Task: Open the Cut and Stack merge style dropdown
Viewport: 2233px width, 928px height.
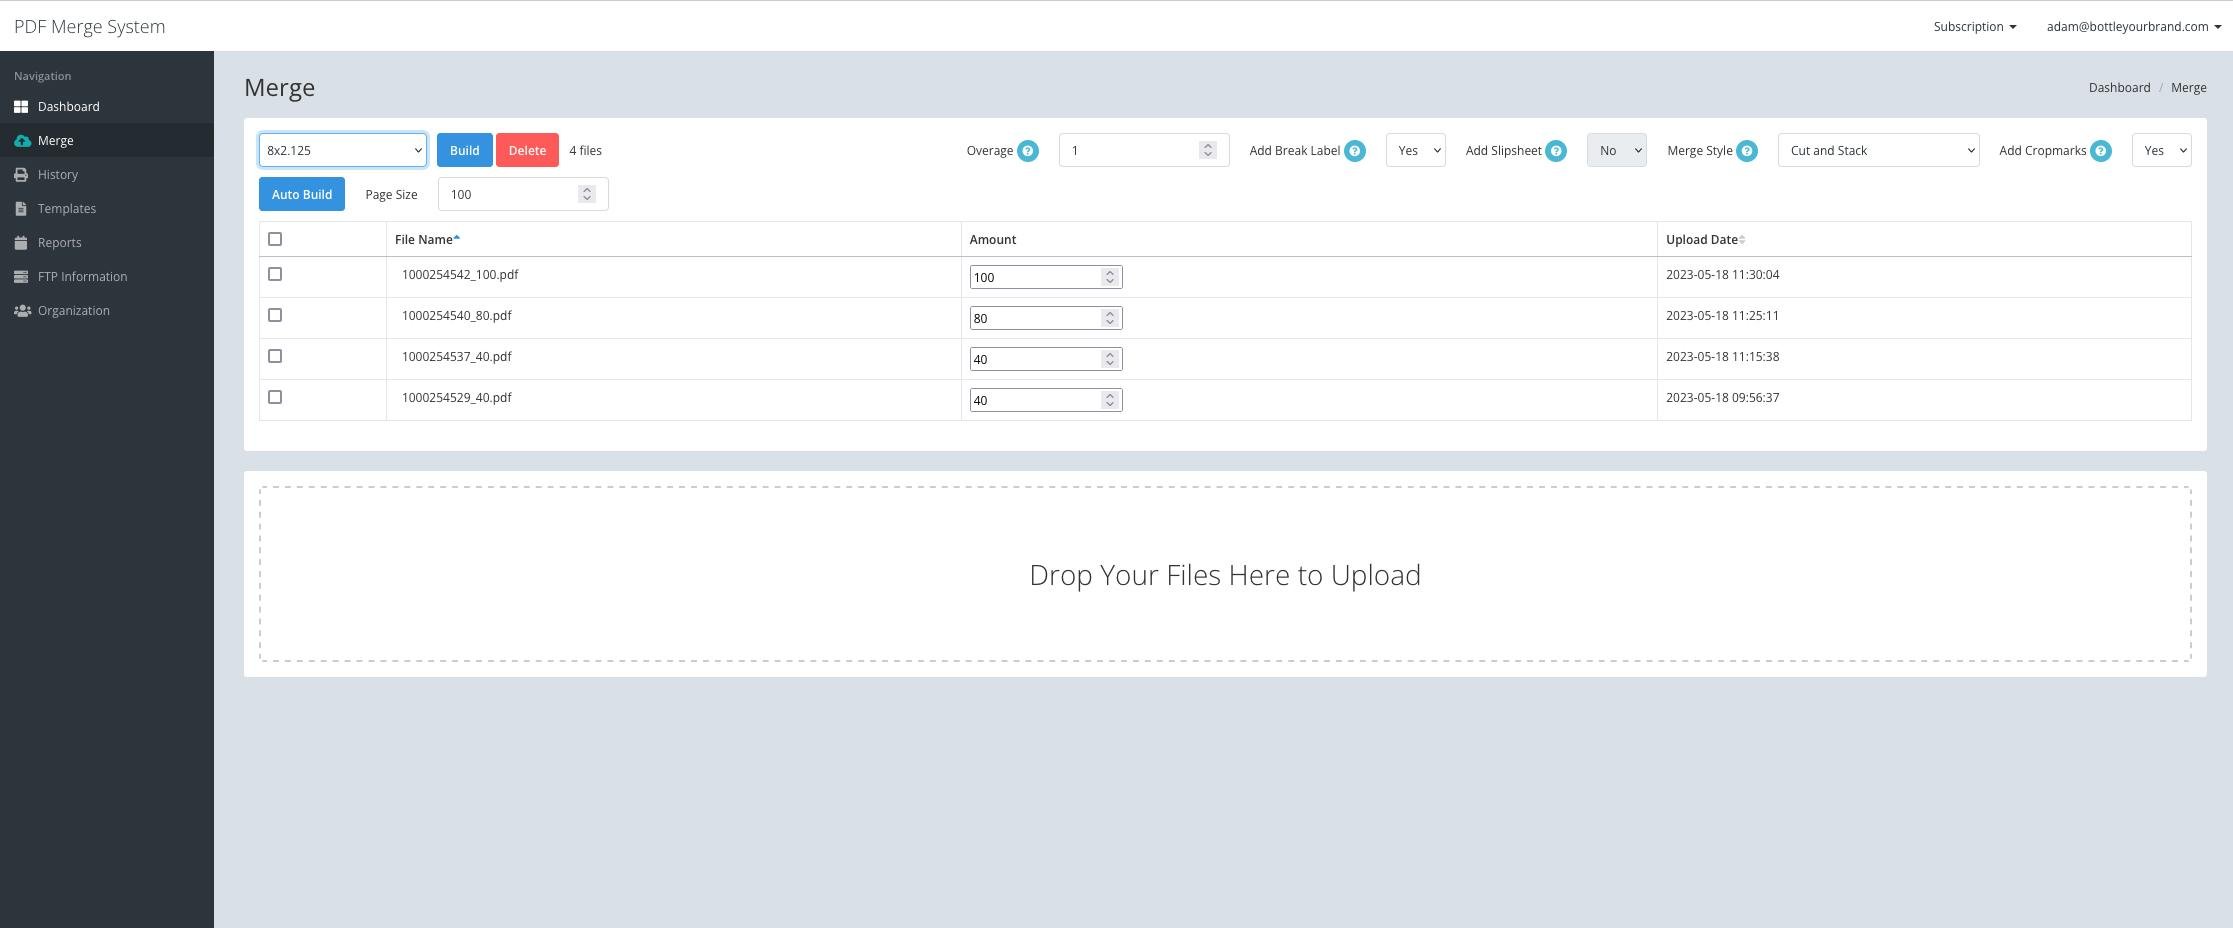Action: (x=1878, y=150)
